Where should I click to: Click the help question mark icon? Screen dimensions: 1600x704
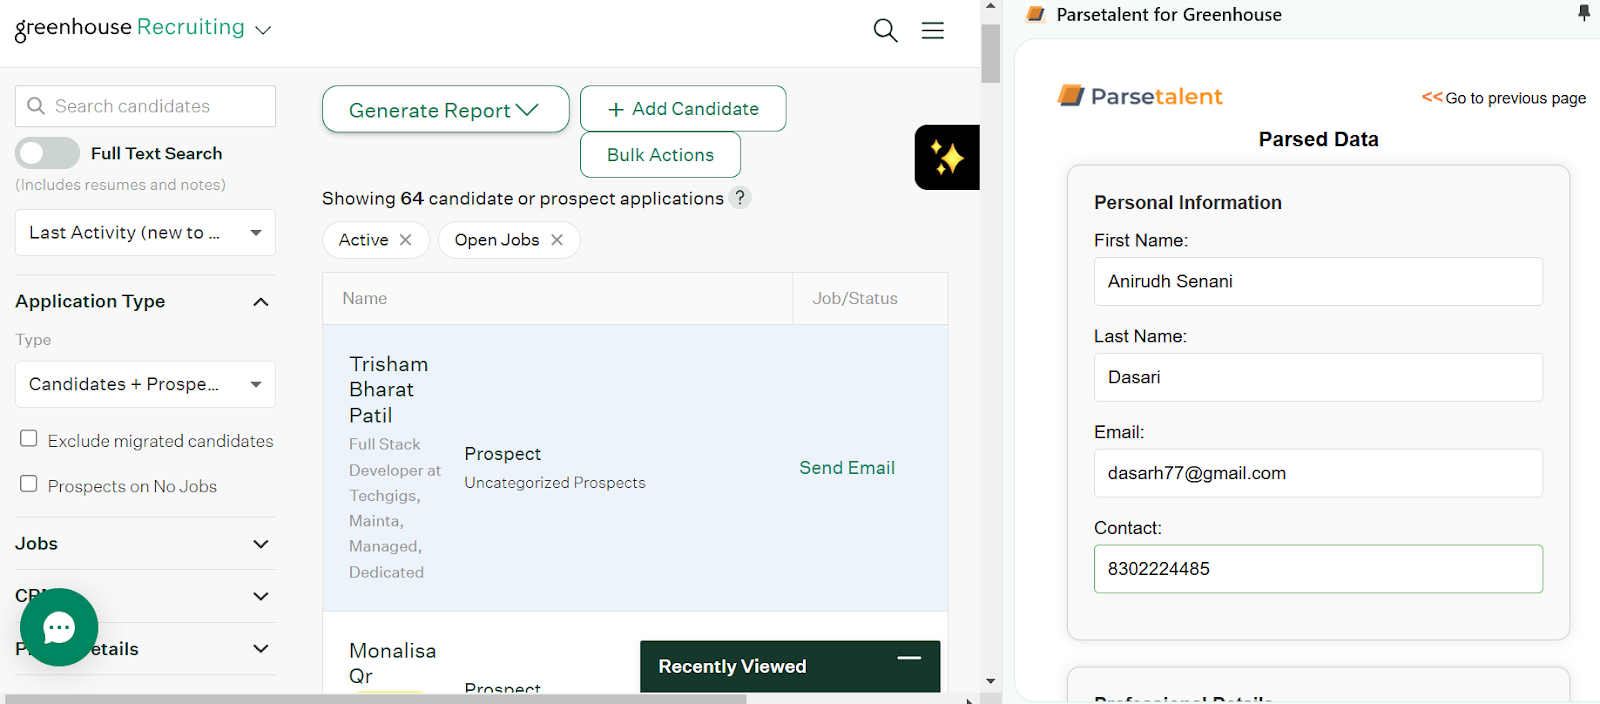pos(740,198)
